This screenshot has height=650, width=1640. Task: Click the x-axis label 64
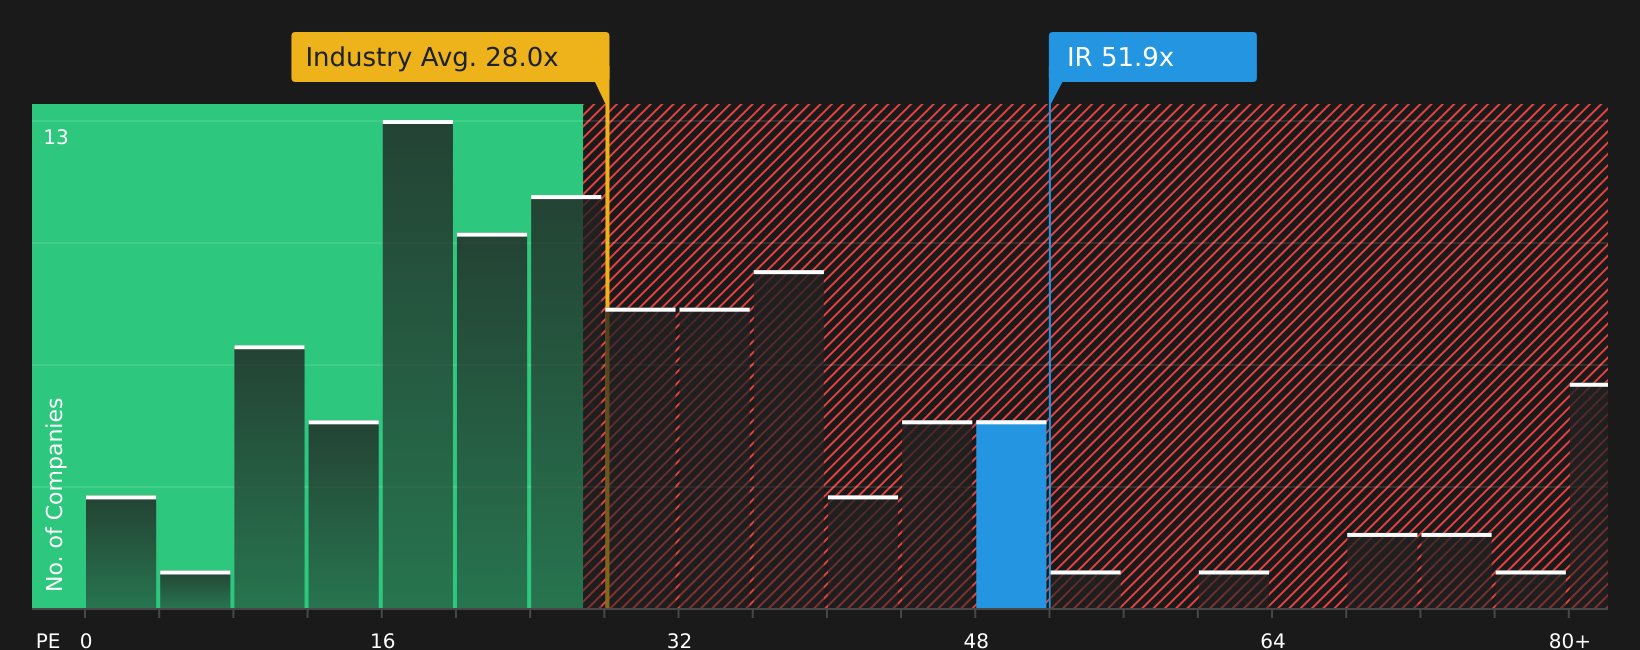coord(1272,640)
